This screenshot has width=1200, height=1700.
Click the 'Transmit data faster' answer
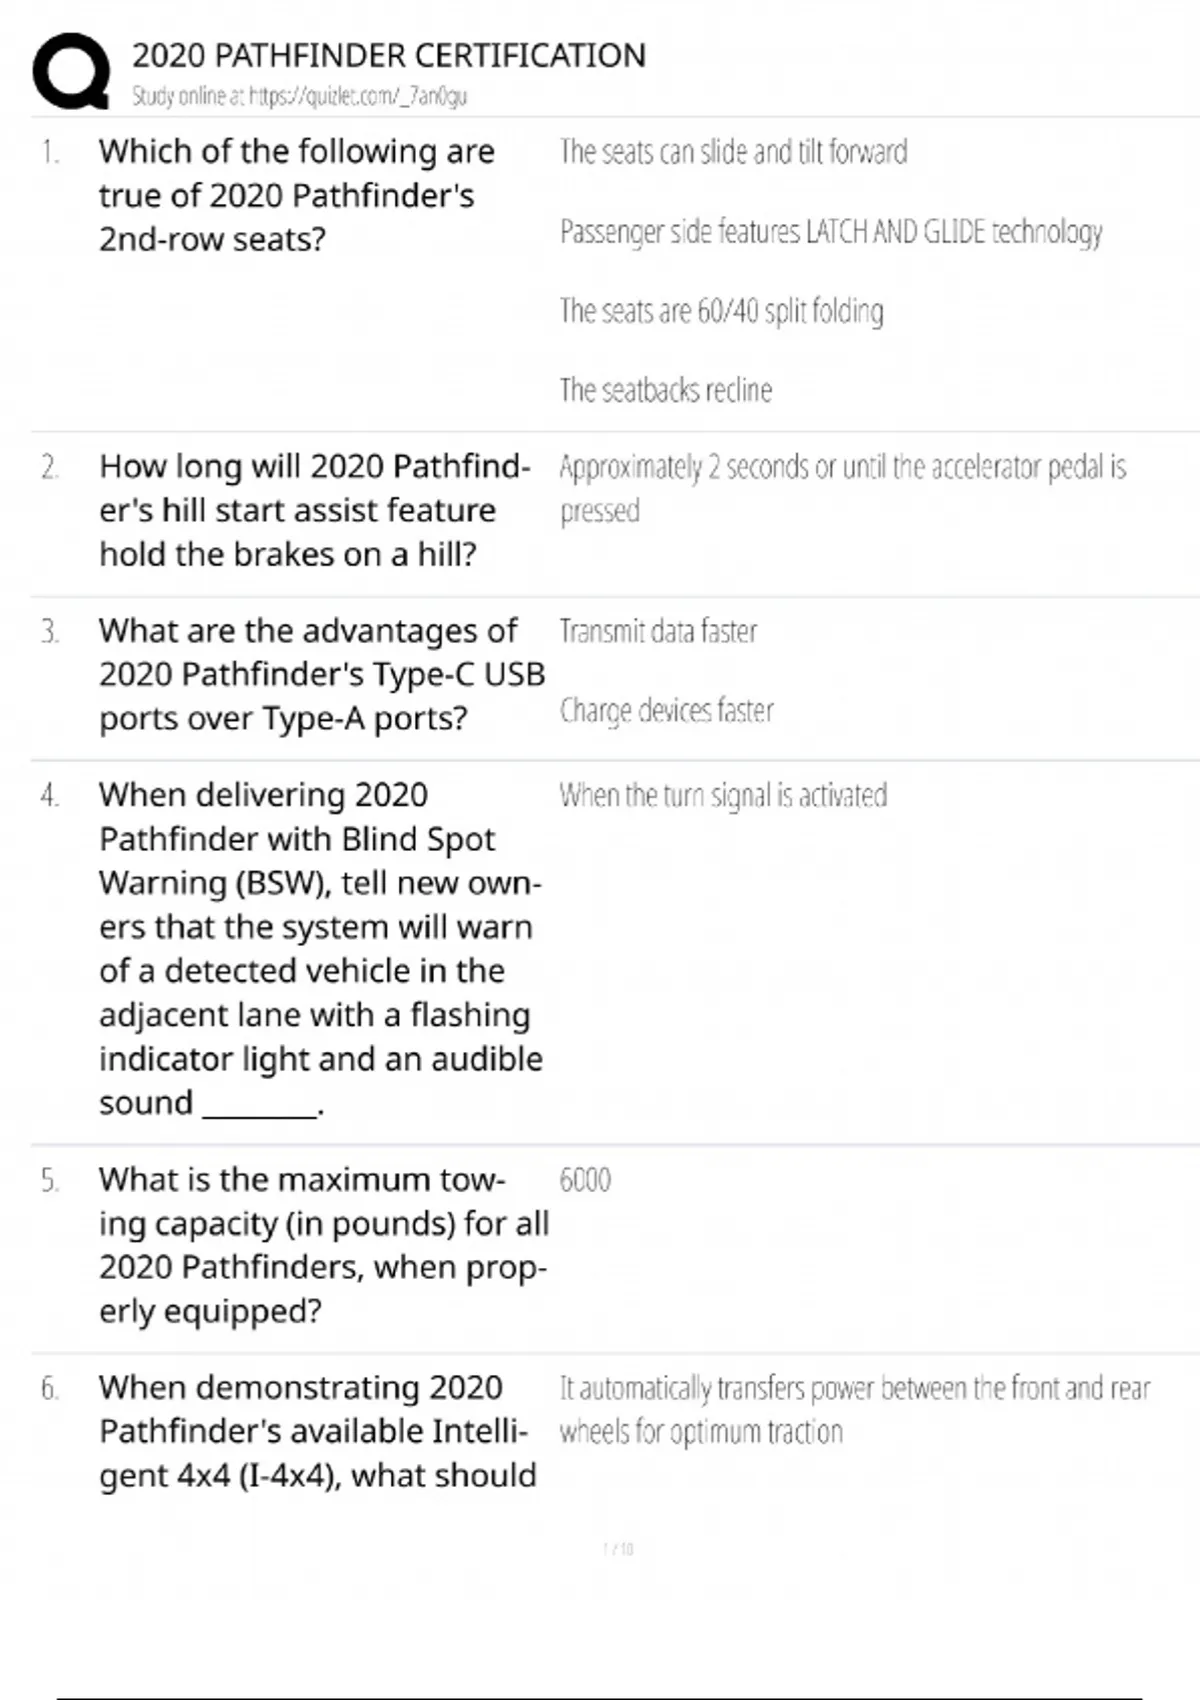click(658, 632)
